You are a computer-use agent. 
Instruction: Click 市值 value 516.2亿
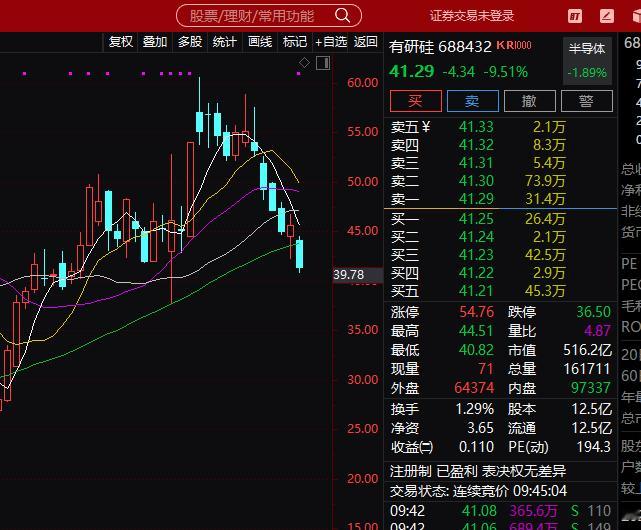tap(587, 350)
